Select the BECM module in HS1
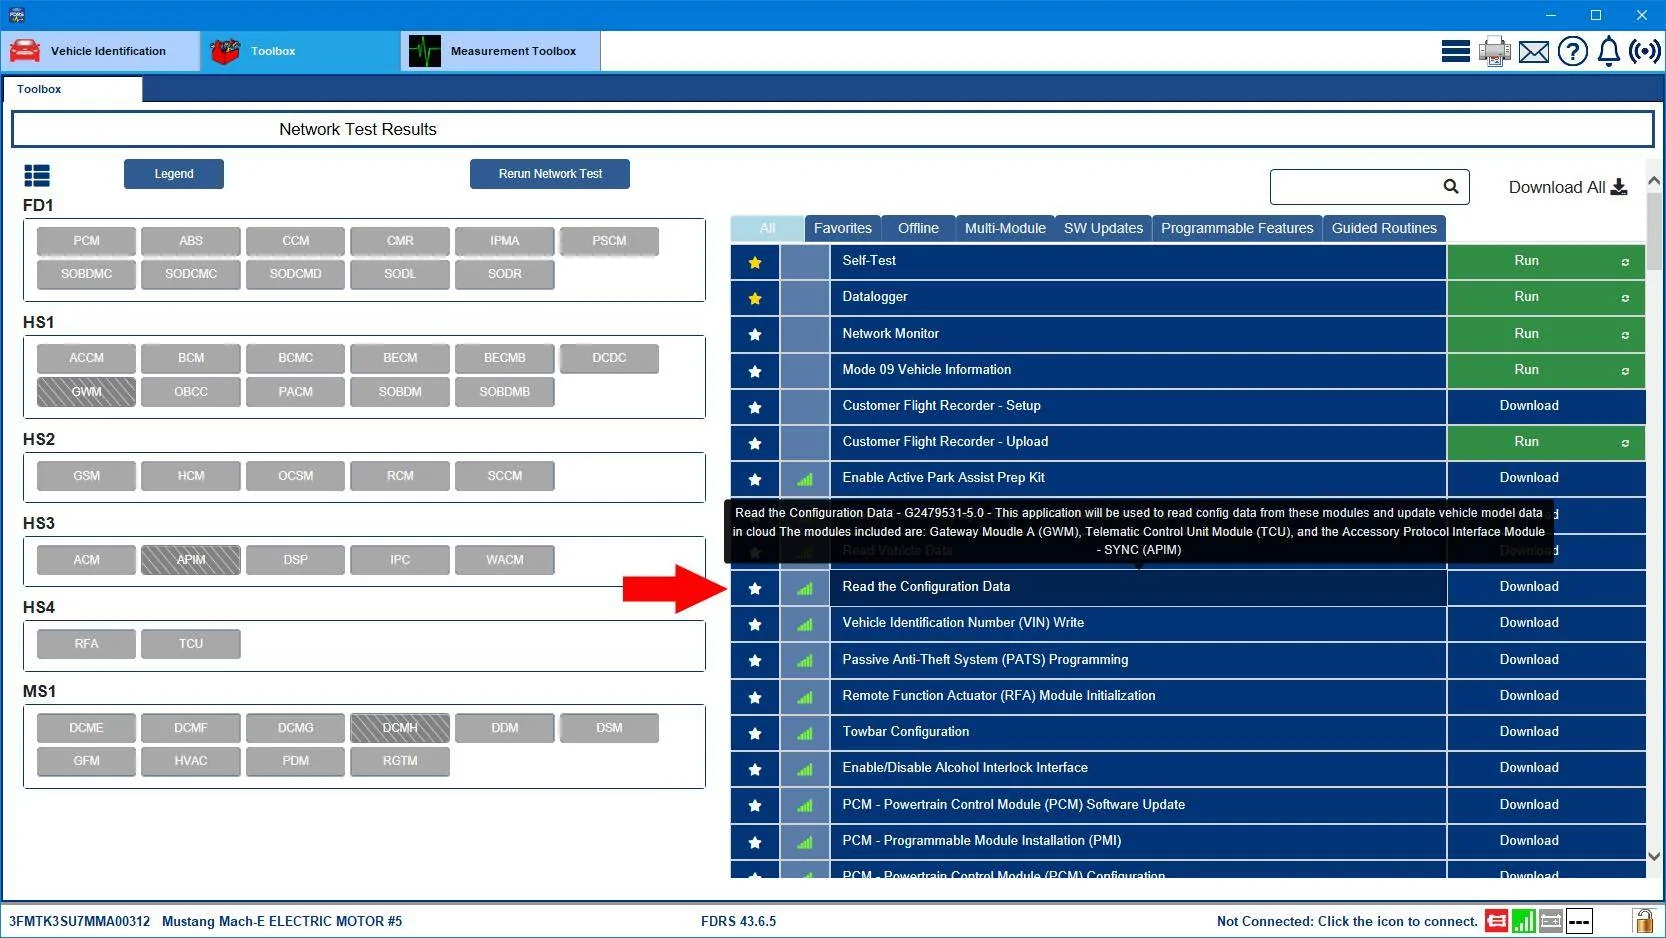Viewport: 1666px width, 938px height. click(400, 358)
